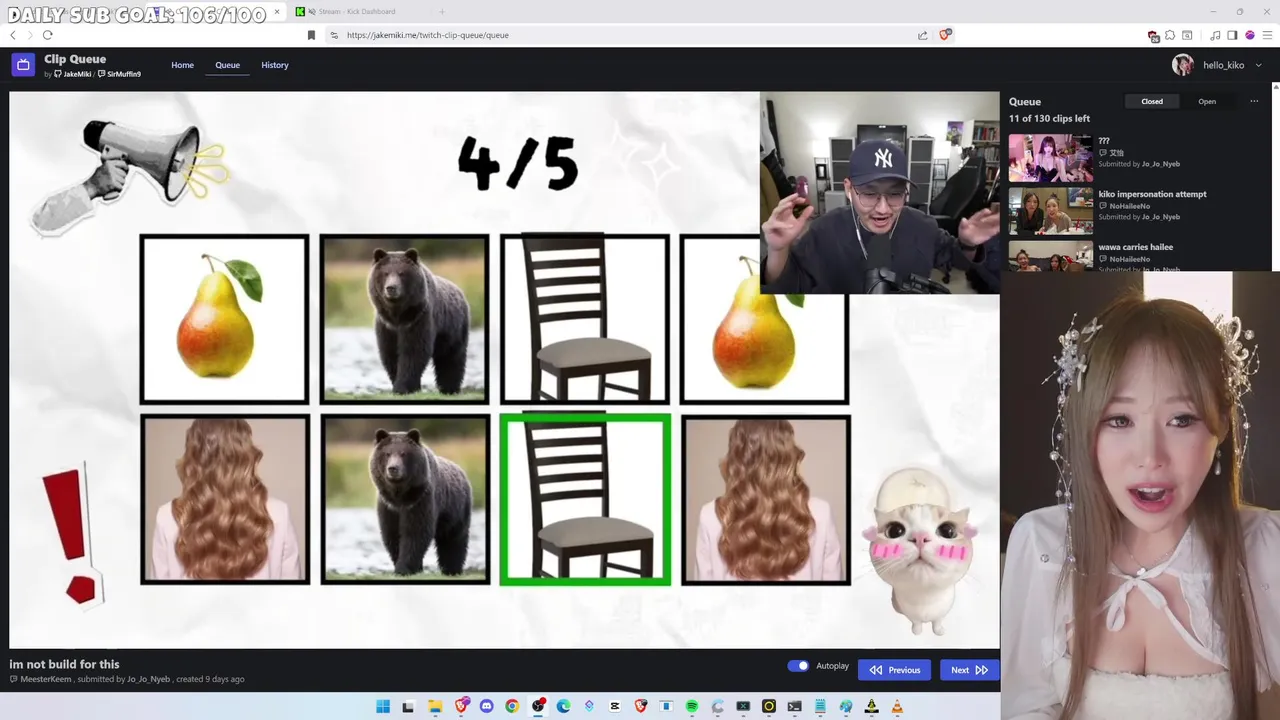The image size is (1280, 720).
Task: Click the browser forward arrow
Action: click(30, 35)
